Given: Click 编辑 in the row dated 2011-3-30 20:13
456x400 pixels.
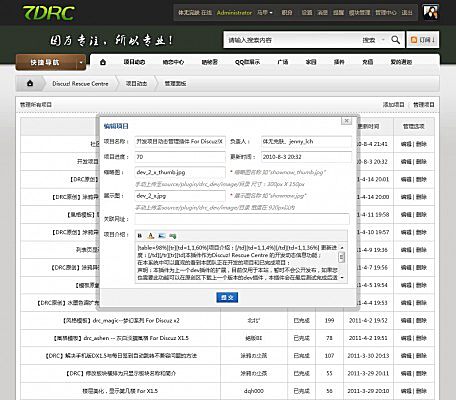Looking at the screenshot, I should coord(406,356).
